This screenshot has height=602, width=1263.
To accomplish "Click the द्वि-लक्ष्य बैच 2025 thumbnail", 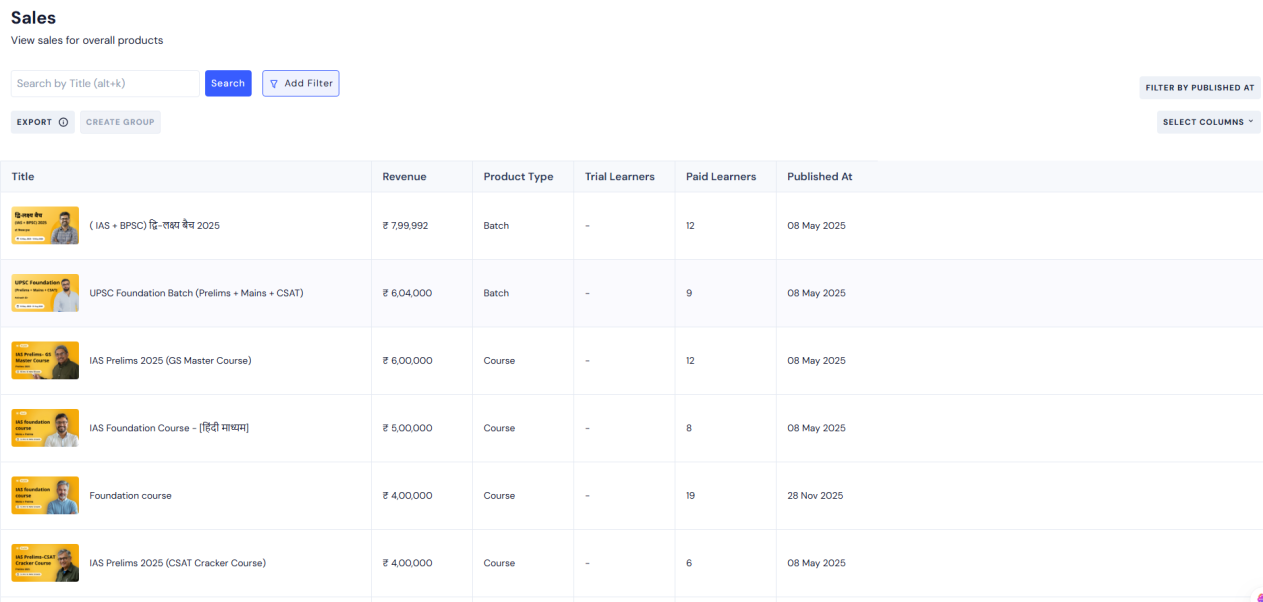I will 45,226.
